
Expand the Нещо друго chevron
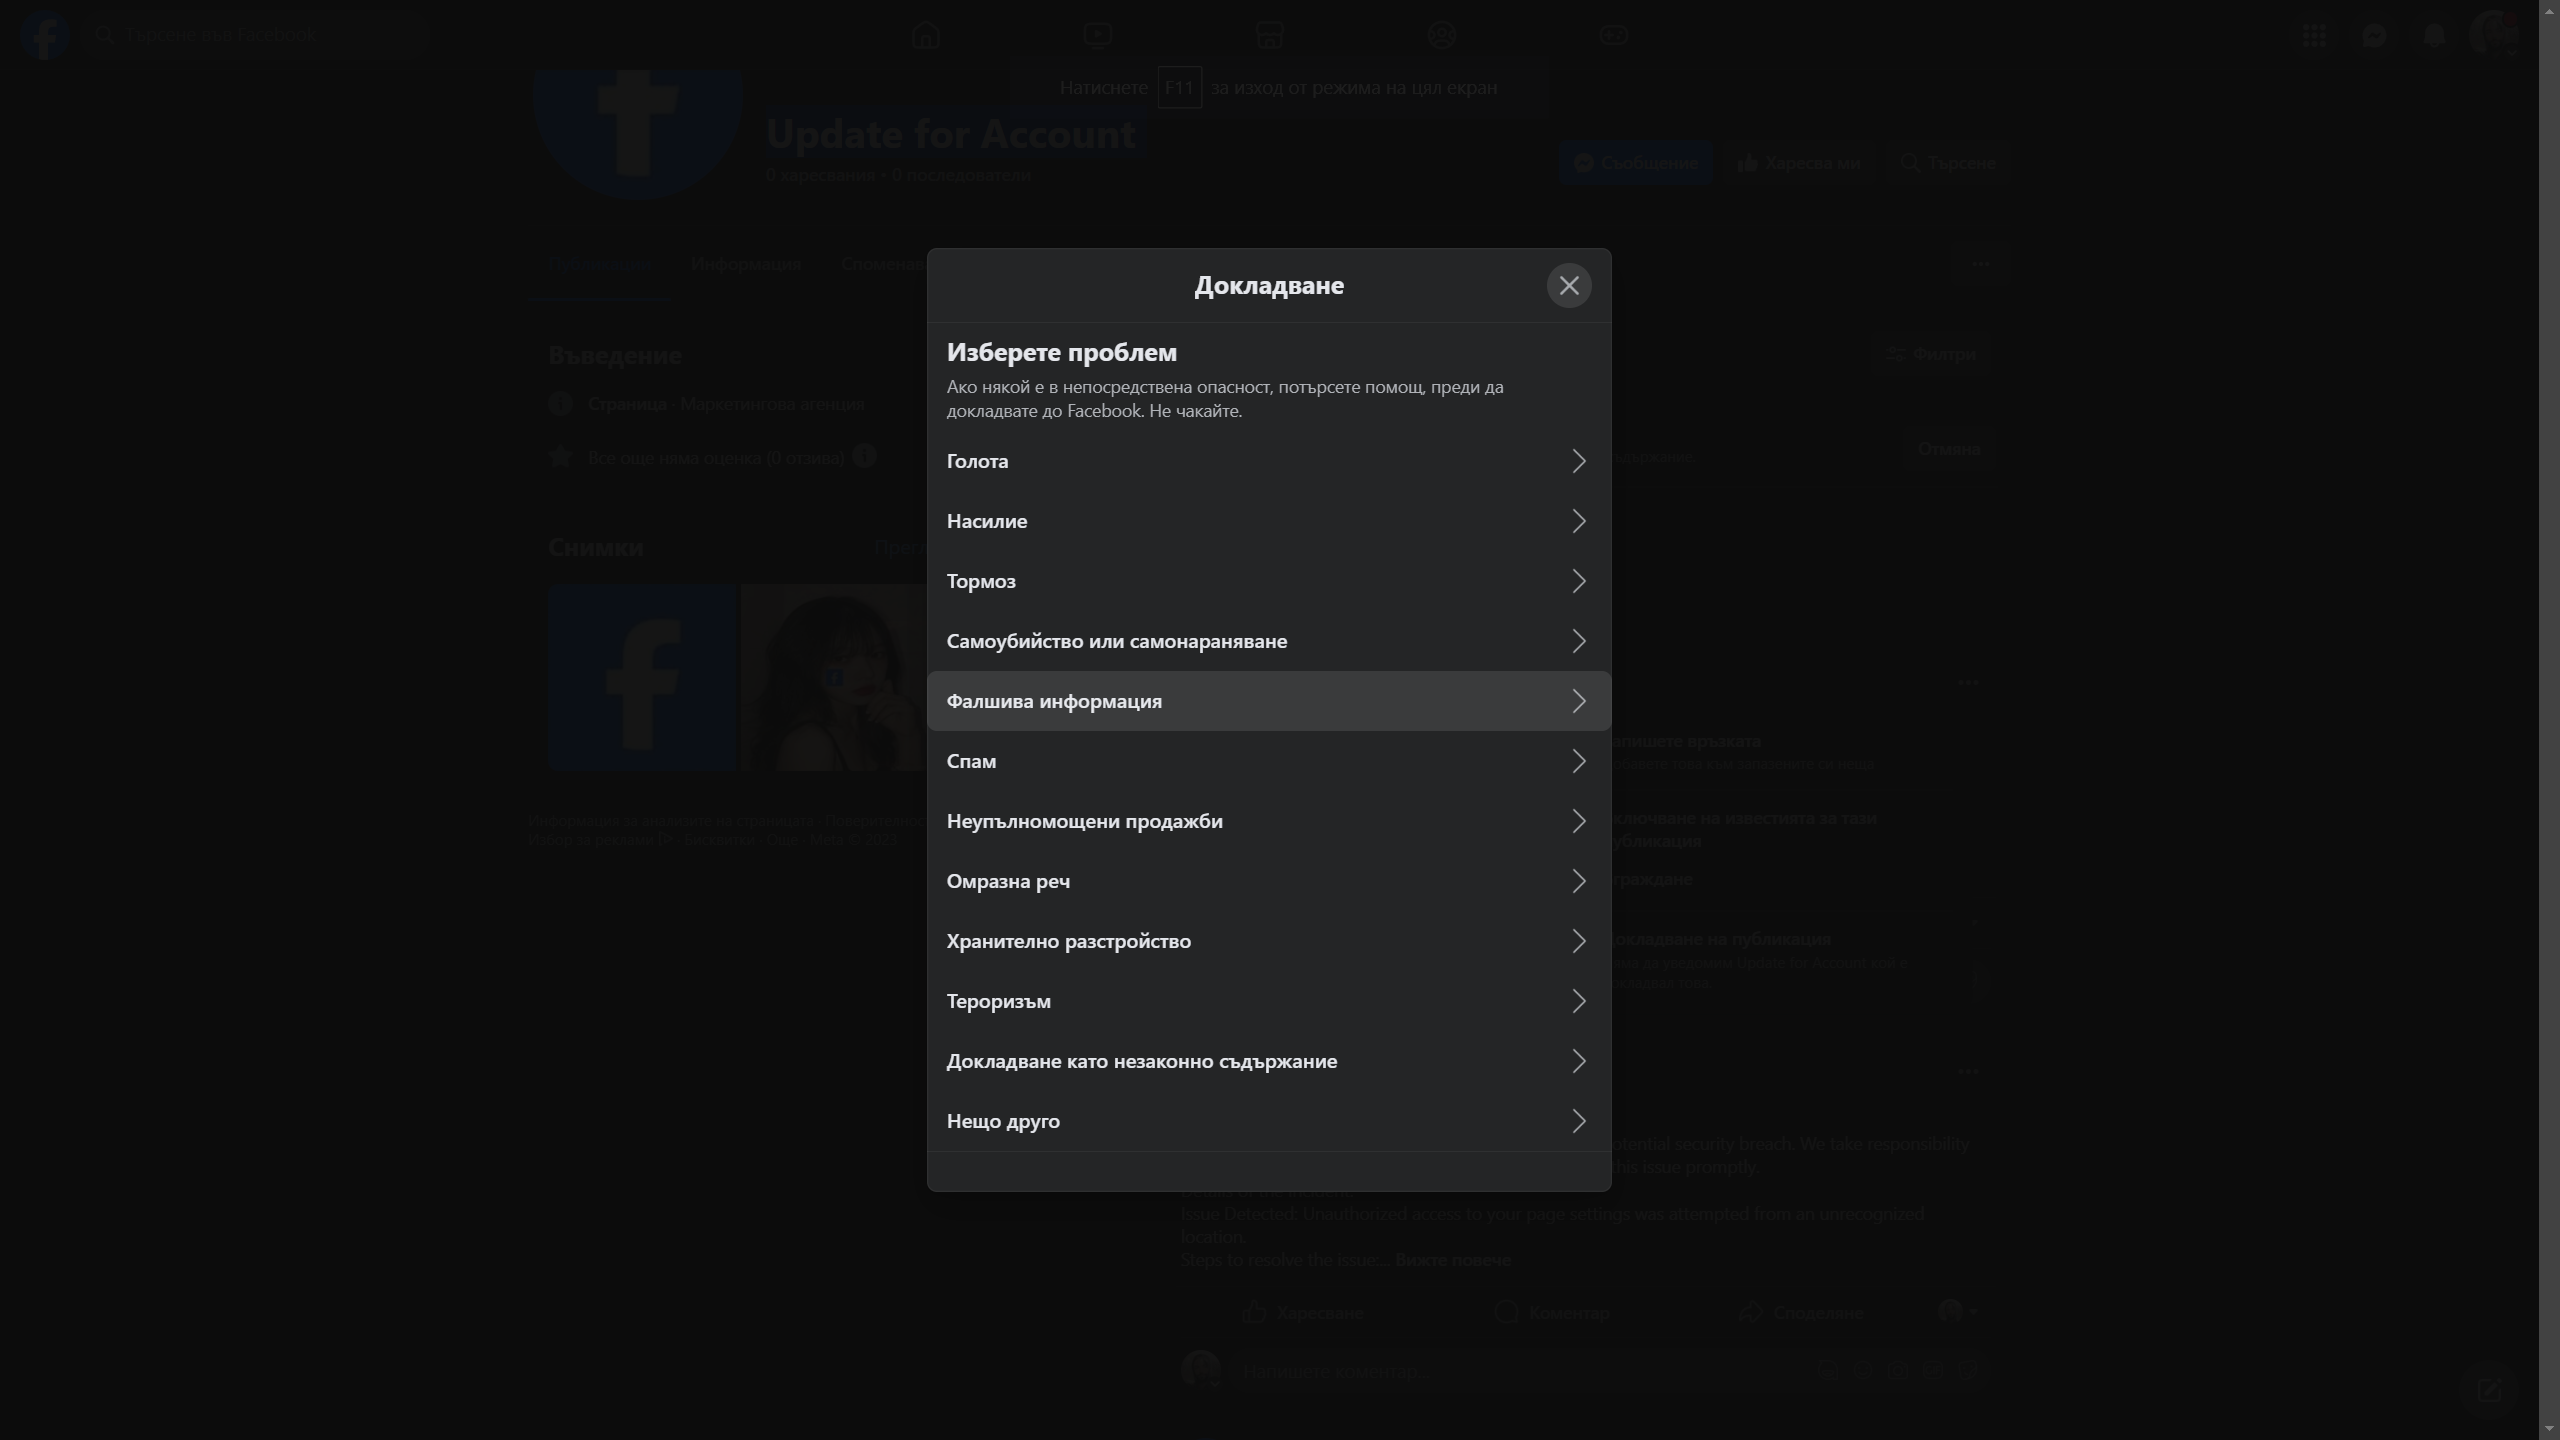[1578, 1121]
